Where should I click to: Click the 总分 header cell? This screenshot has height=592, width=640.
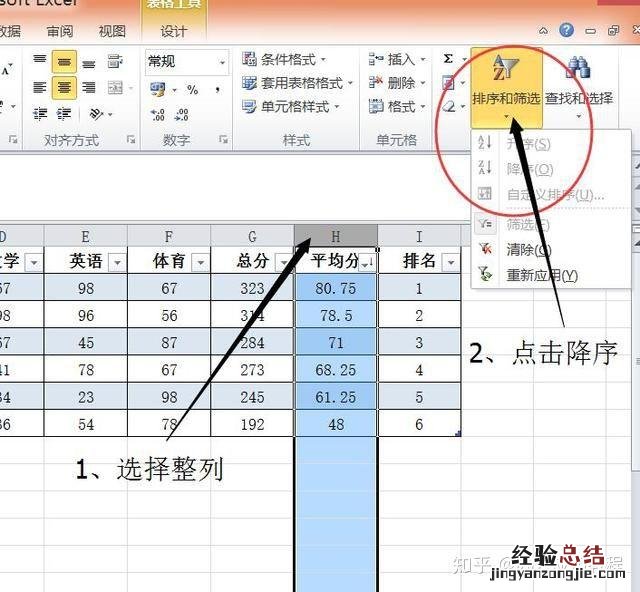pos(252,260)
